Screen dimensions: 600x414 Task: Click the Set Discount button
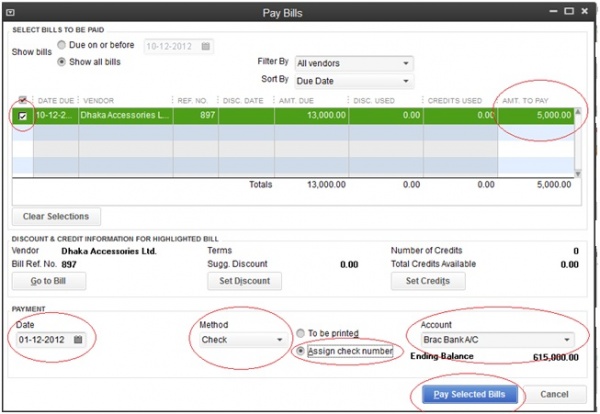[x=245, y=281]
